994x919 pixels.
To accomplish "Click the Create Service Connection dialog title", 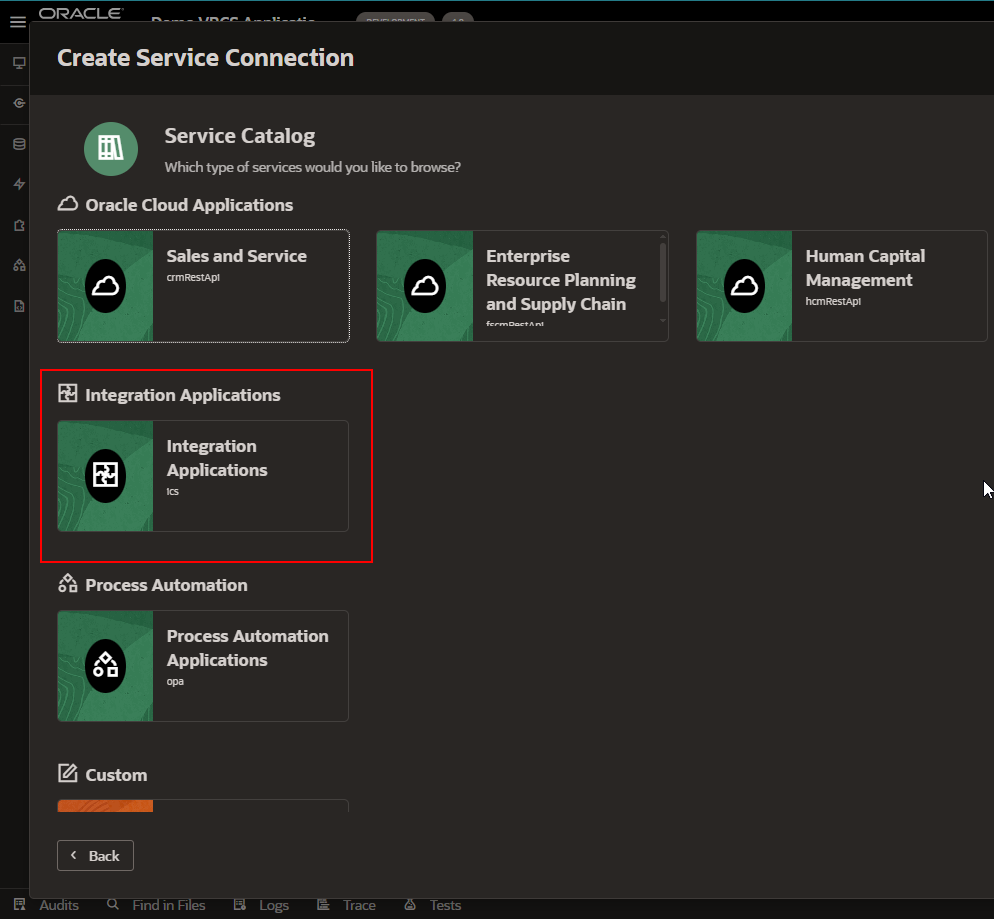I will [x=205, y=58].
